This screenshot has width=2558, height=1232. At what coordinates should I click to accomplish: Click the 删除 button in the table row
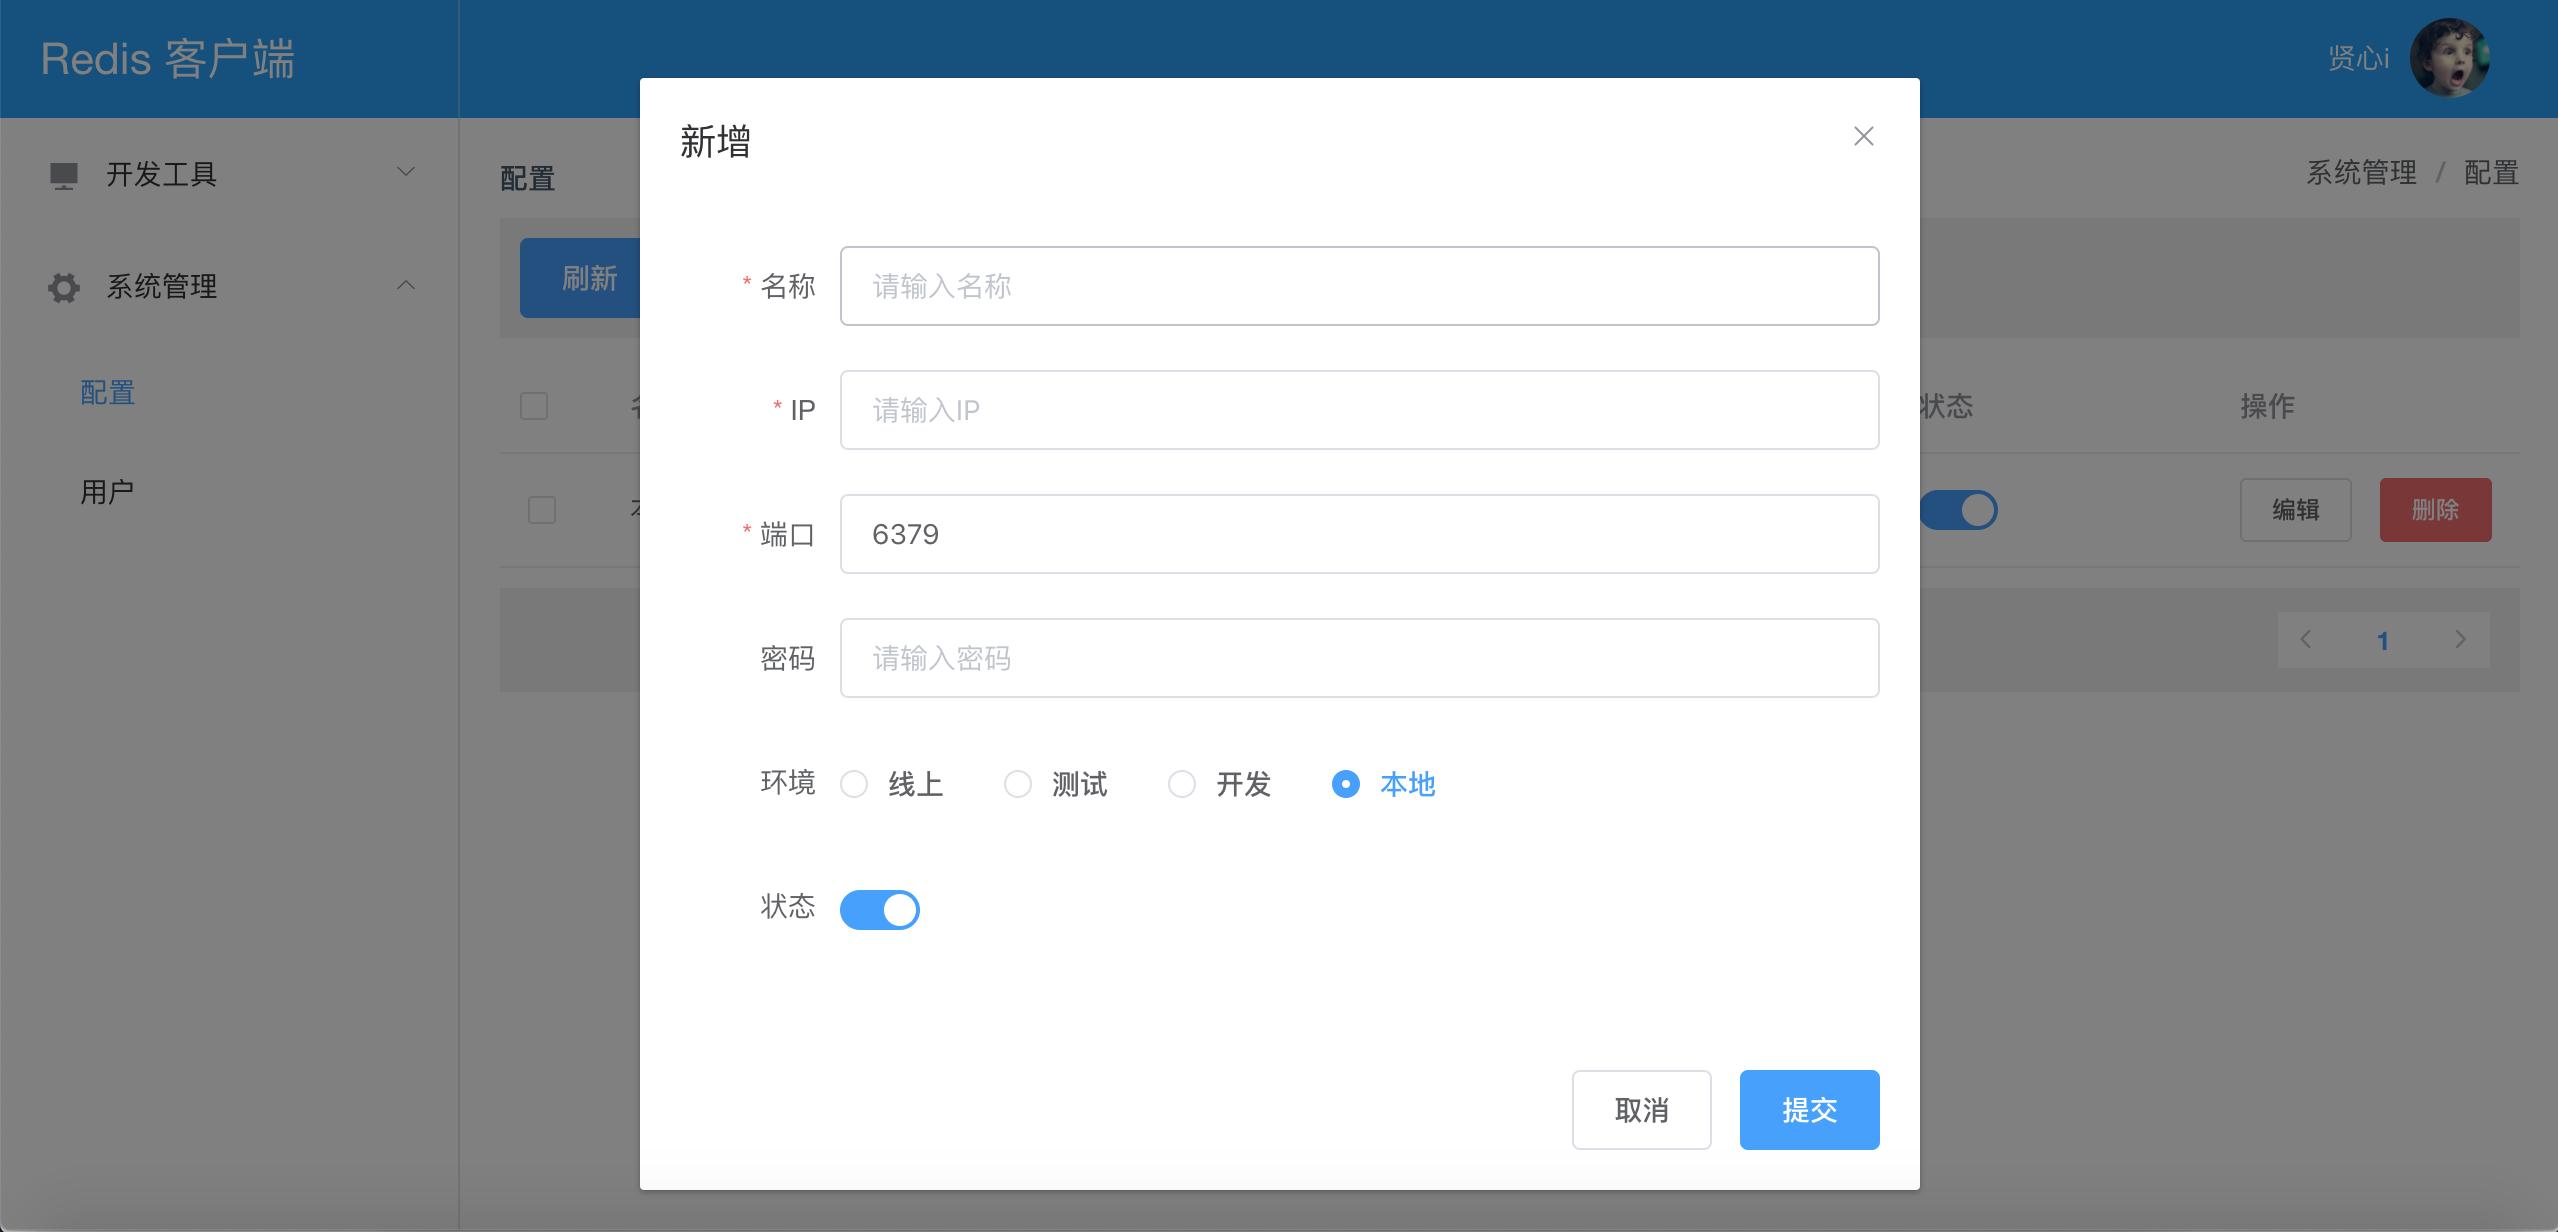click(x=2436, y=510)
